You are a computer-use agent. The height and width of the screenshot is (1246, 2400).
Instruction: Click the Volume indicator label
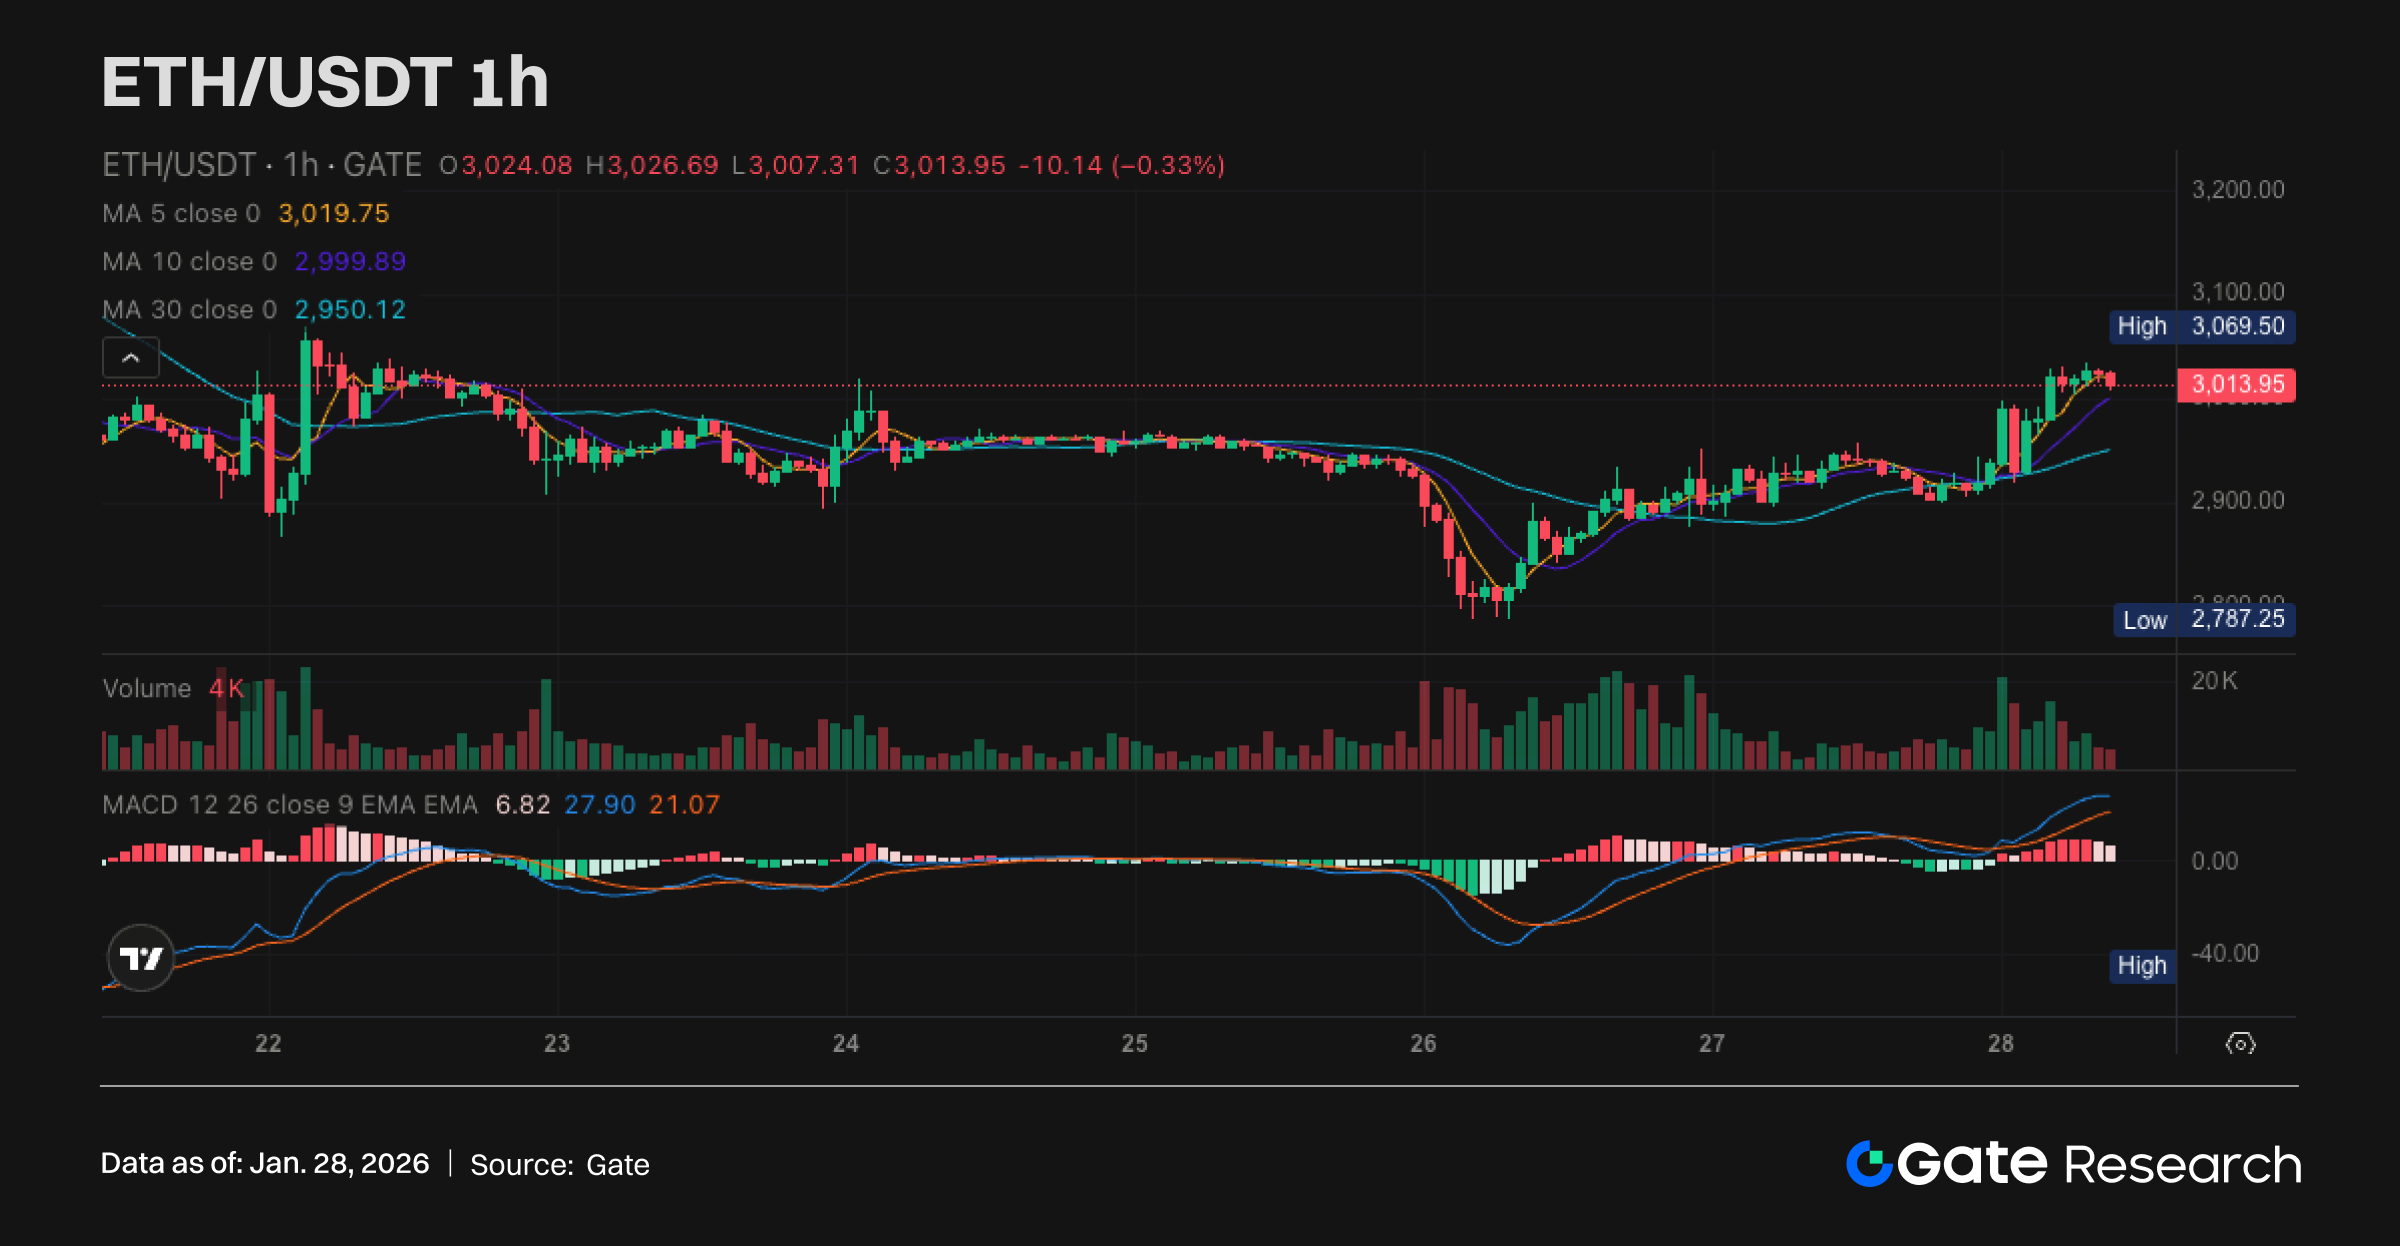click(146, 688)
